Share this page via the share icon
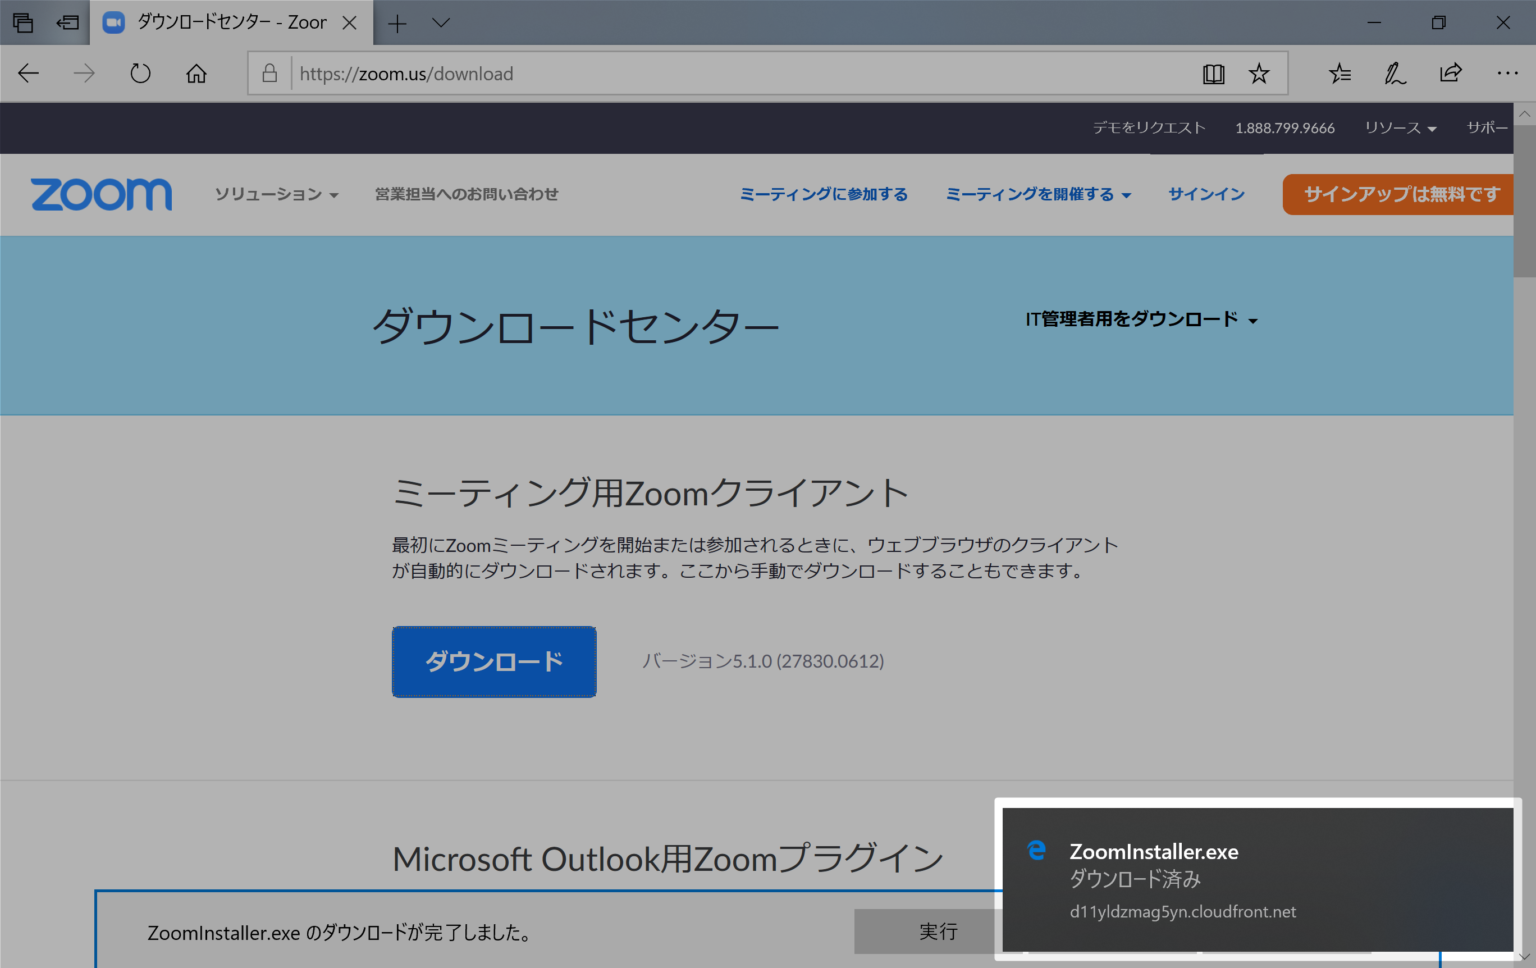This screenshot has height=968, width=1536. tap(1450, 73)
